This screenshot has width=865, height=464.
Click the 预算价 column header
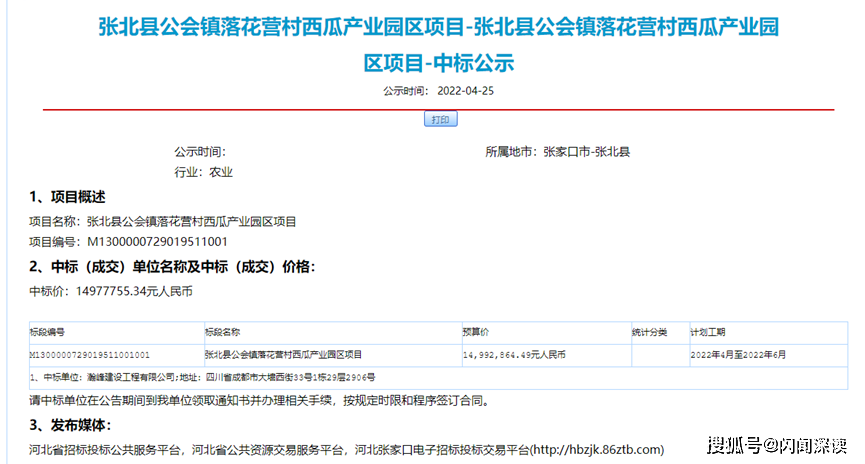coord(475,331)
